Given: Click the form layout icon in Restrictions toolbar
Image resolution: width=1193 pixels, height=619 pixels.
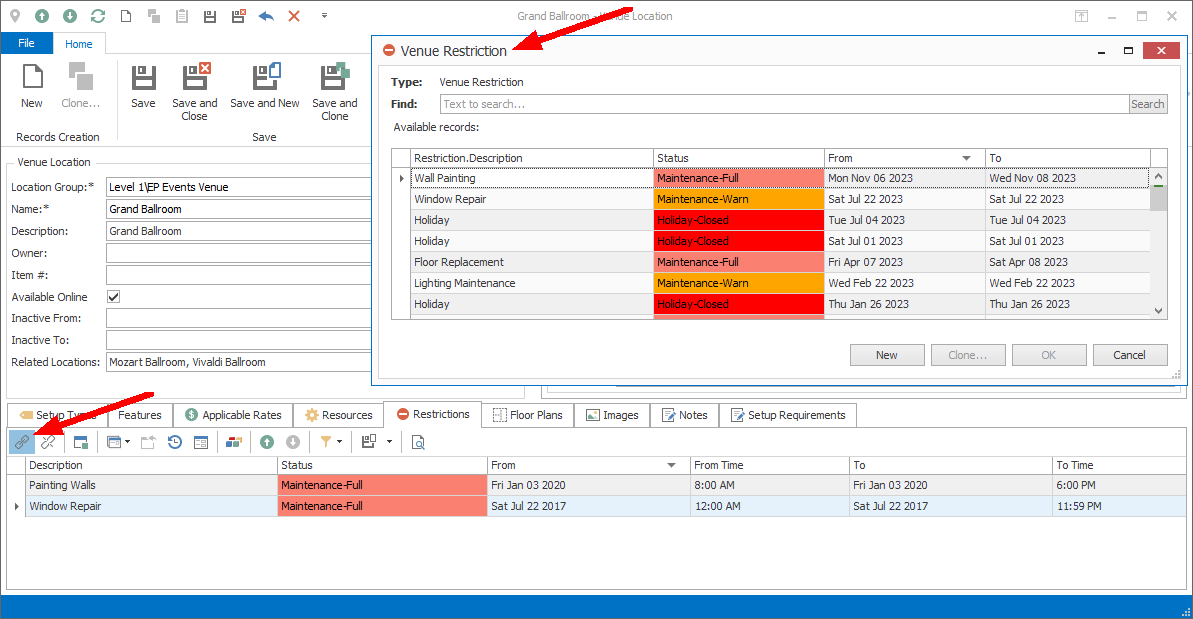Looking at the screenshot, I should click(x=201, y=442).
